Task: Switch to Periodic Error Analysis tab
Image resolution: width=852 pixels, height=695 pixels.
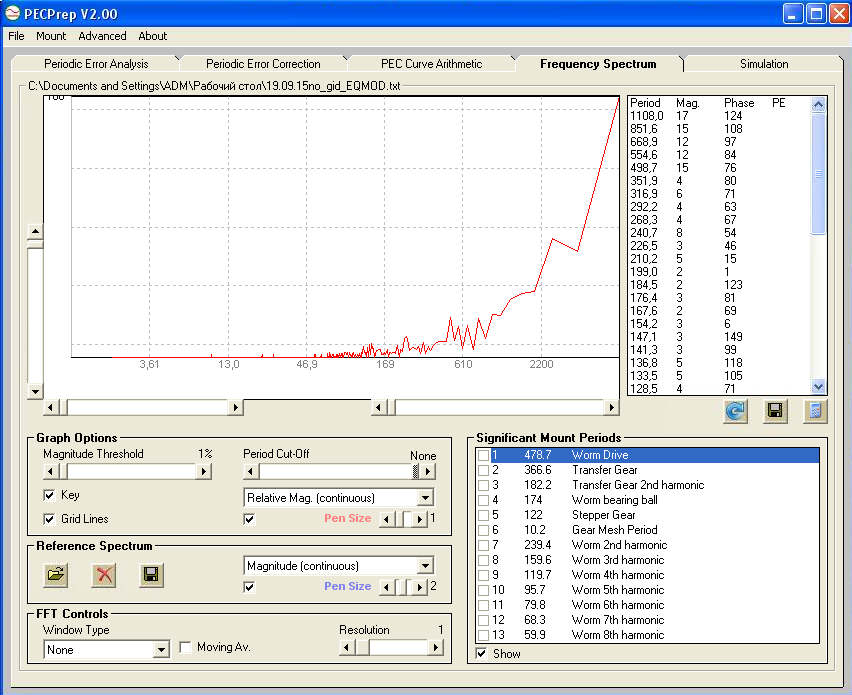Action: click(x=96, y=64)
